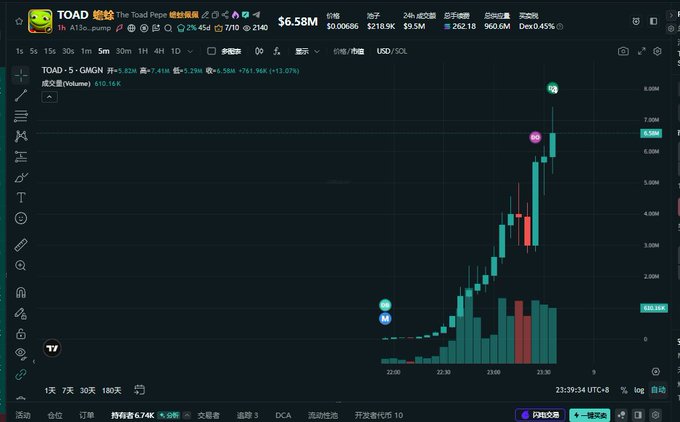Copy token address using copy icon

coord(215,15)
